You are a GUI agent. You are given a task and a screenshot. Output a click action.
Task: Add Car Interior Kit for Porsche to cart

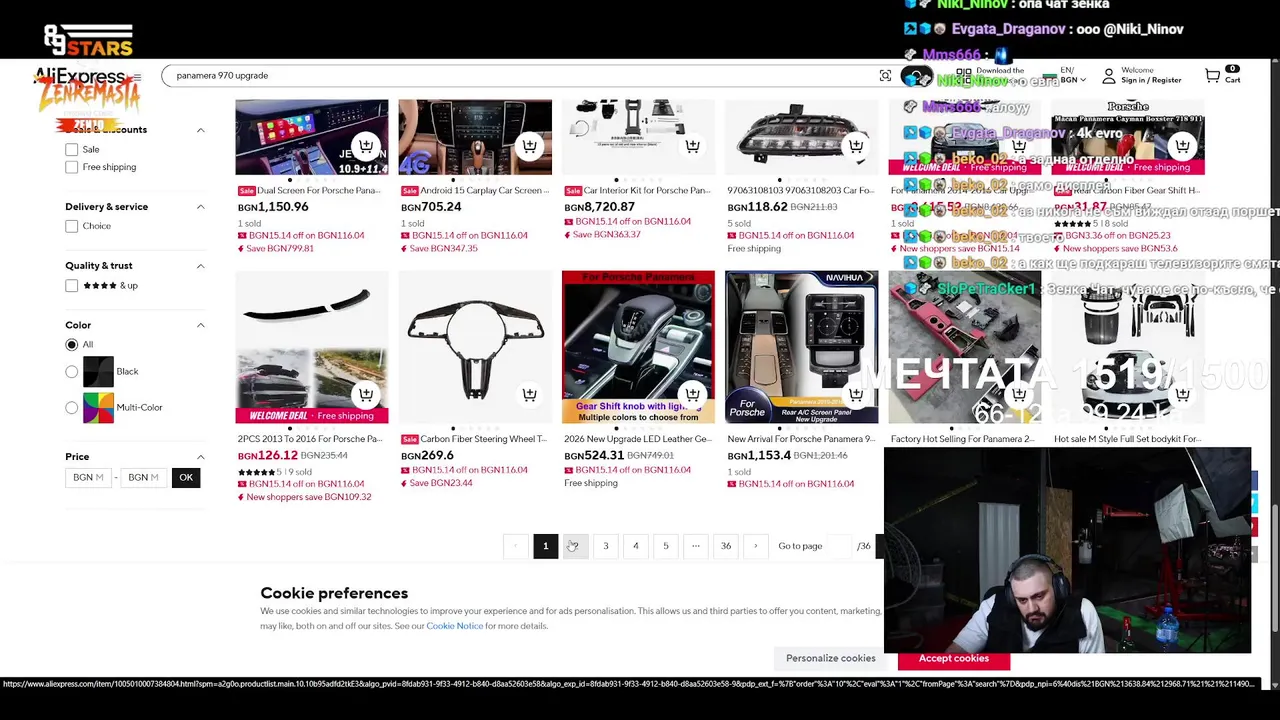[692, 146]
